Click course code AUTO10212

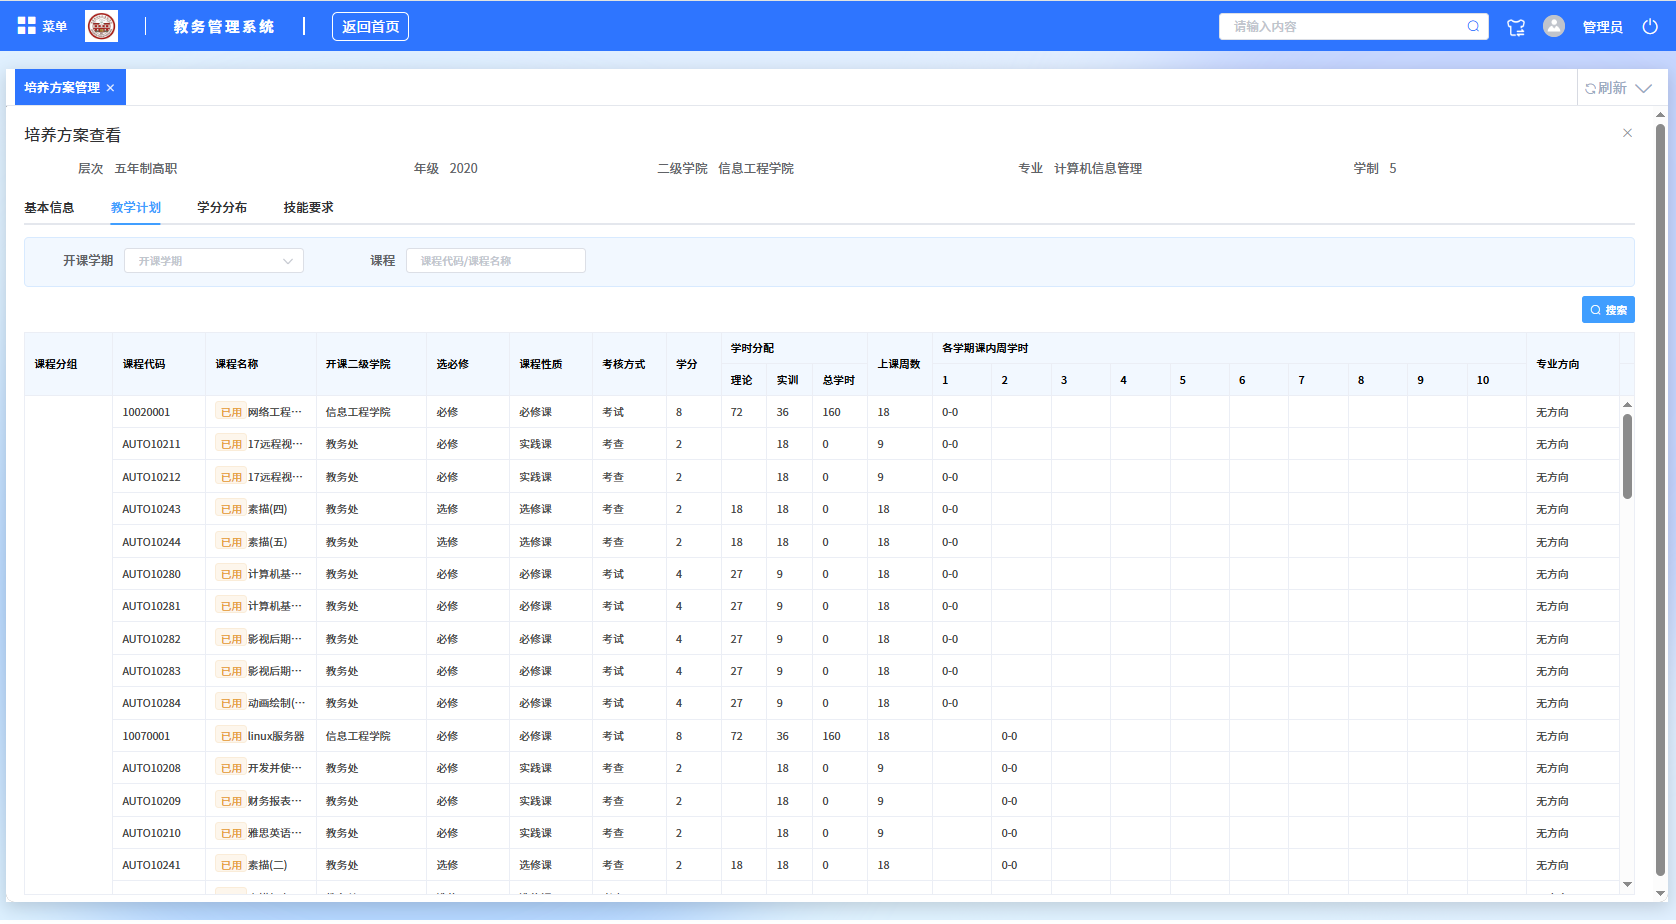pos(151,477)
